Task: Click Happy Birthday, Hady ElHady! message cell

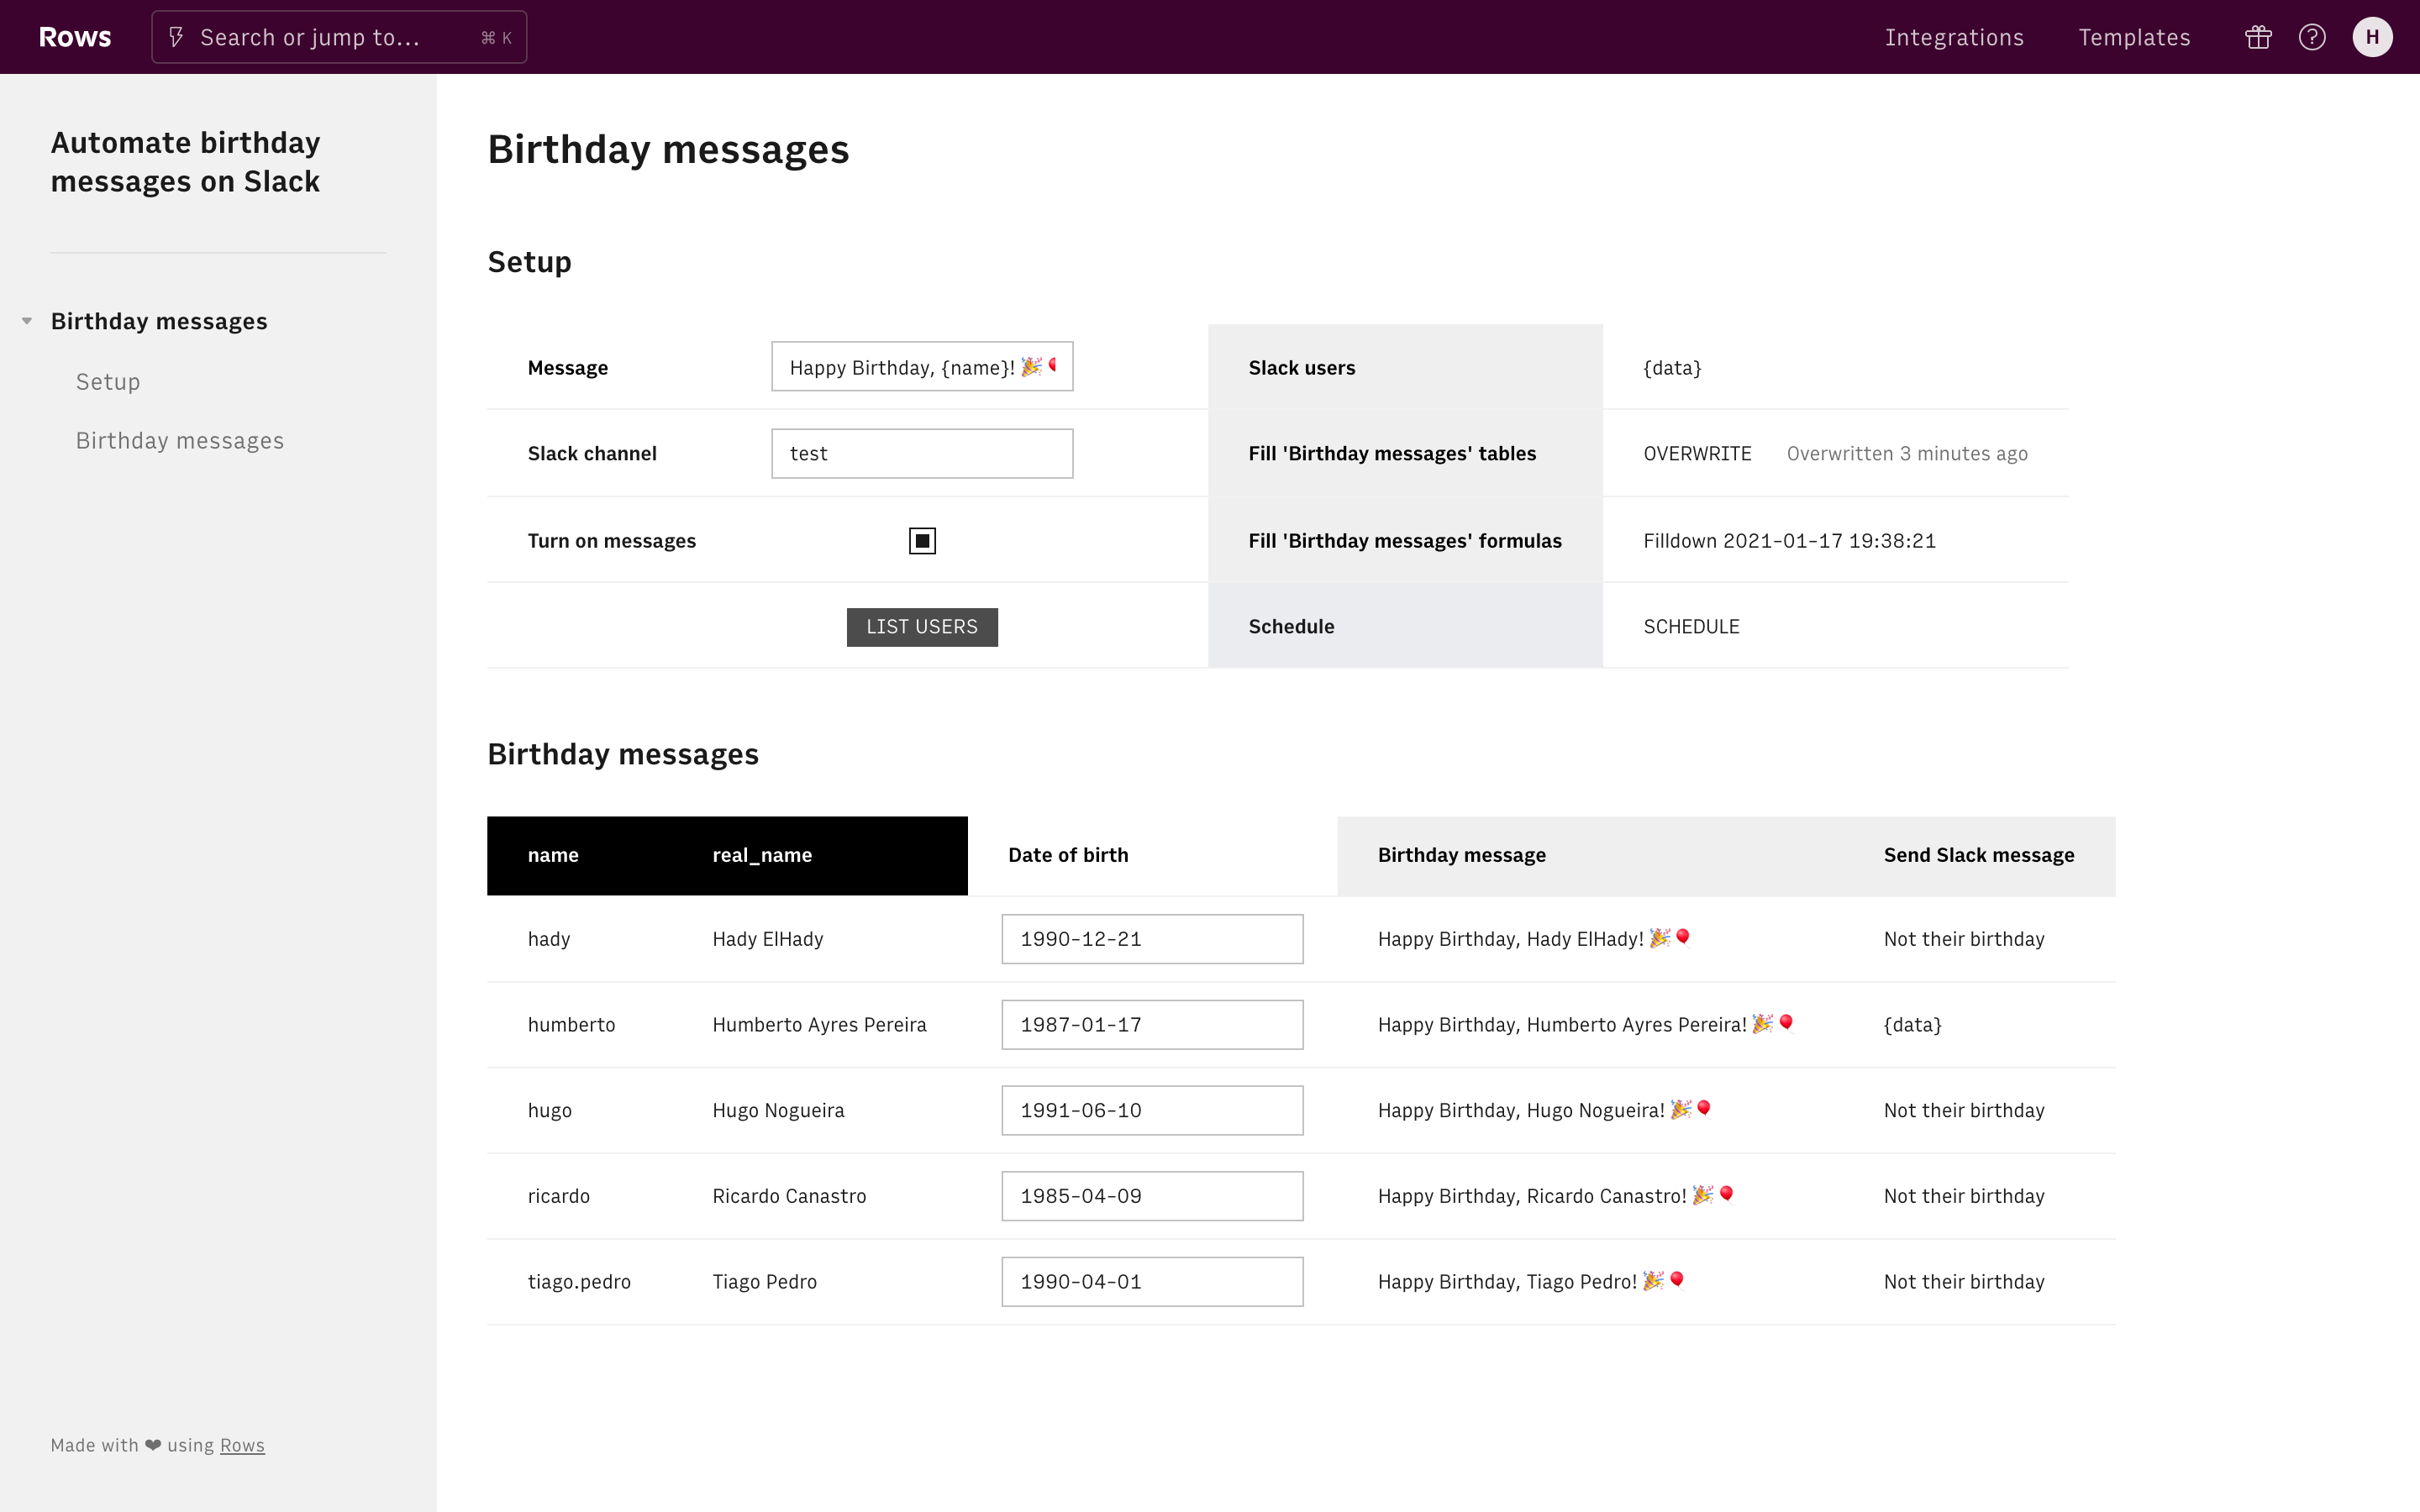Action: point(1534,939)
